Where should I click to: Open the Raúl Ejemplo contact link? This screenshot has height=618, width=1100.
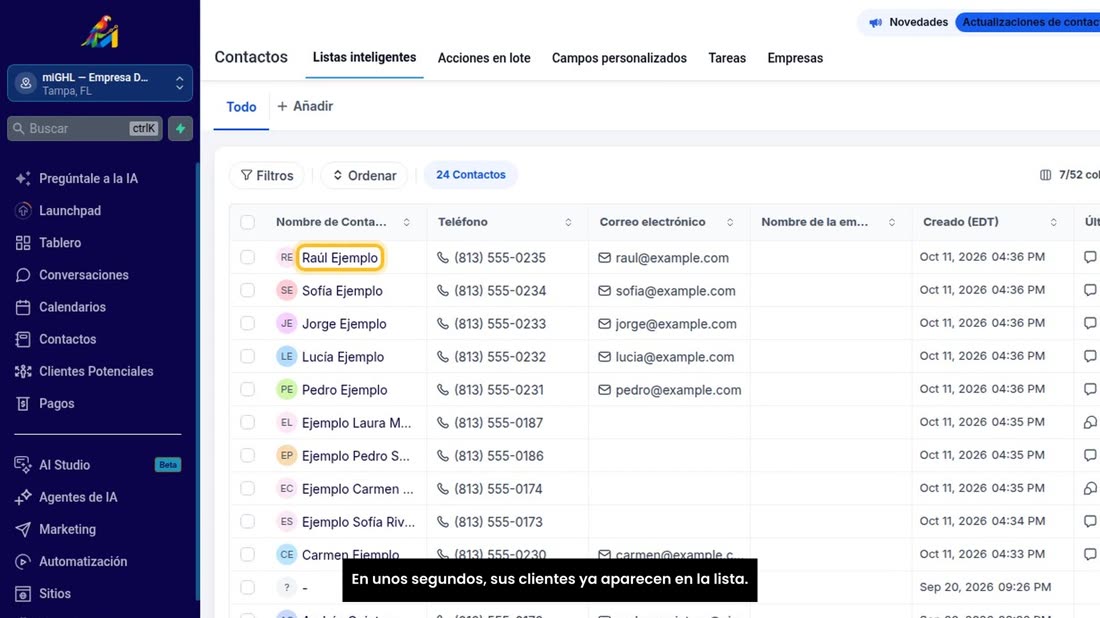pyautogui.click(x=340, y=257)
